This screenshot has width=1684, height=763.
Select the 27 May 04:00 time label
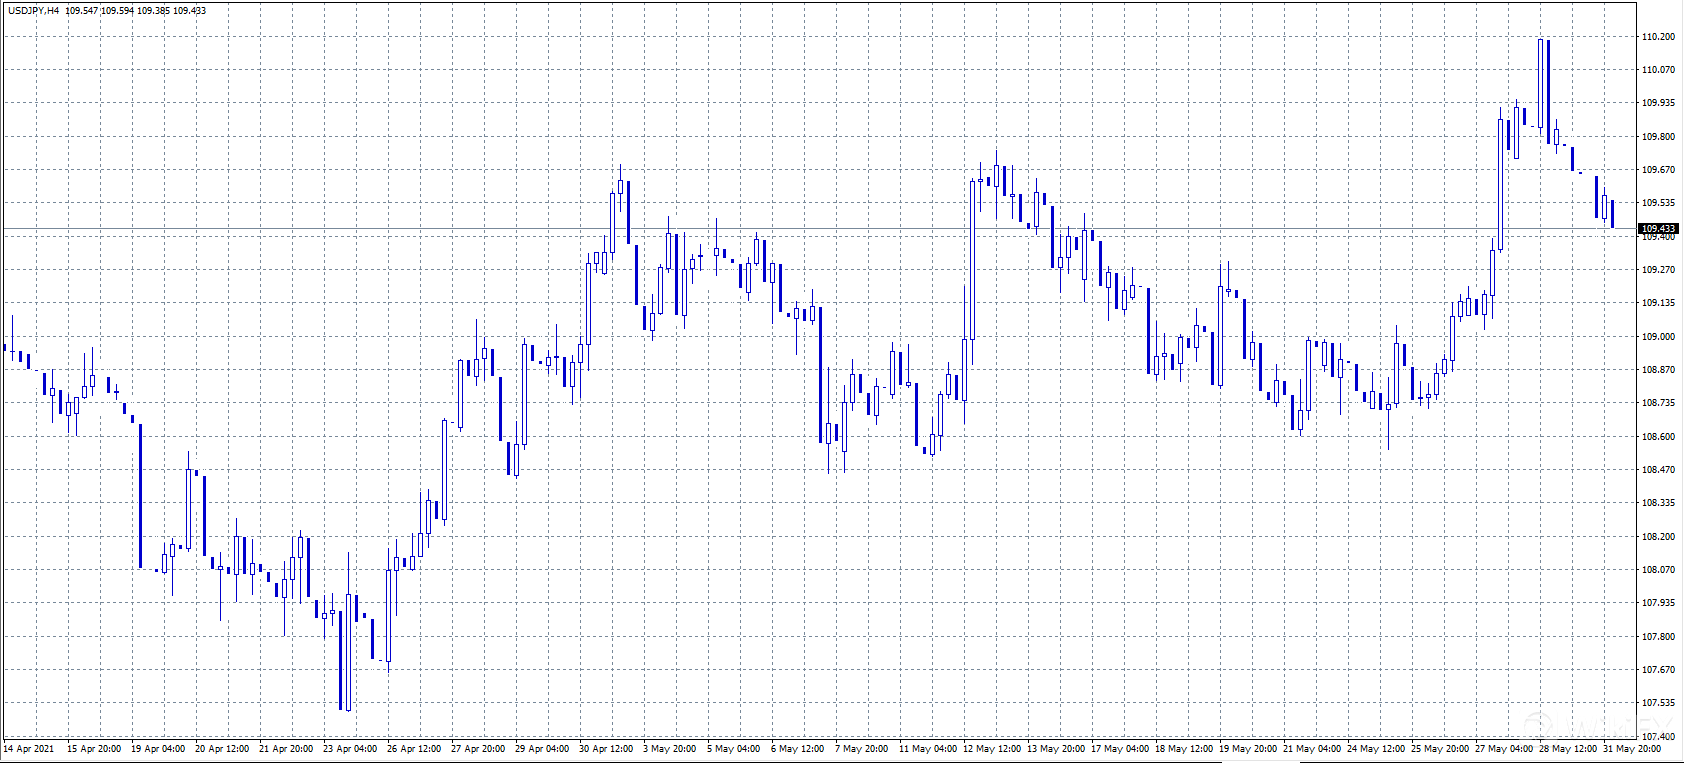1504,749
